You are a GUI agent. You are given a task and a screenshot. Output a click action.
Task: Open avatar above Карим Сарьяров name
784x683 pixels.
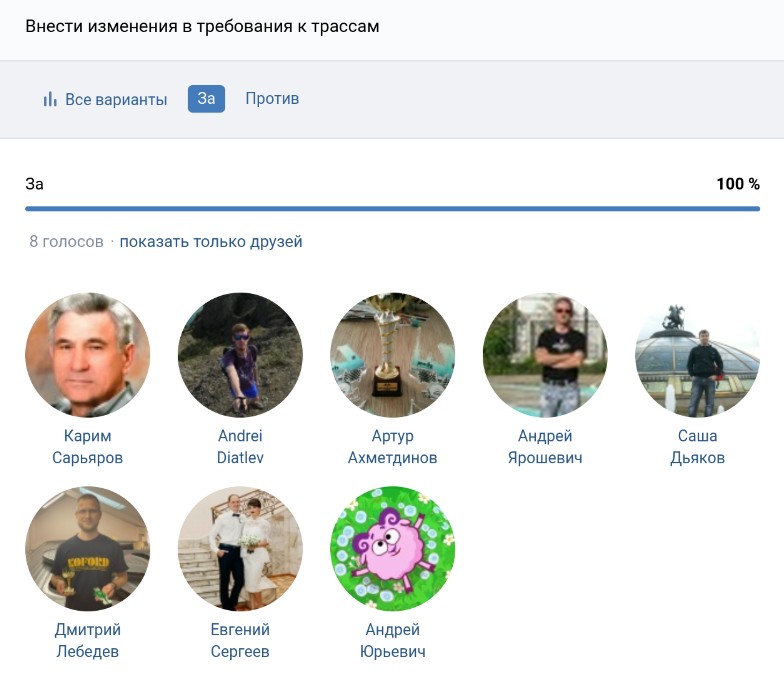(87, 355)
